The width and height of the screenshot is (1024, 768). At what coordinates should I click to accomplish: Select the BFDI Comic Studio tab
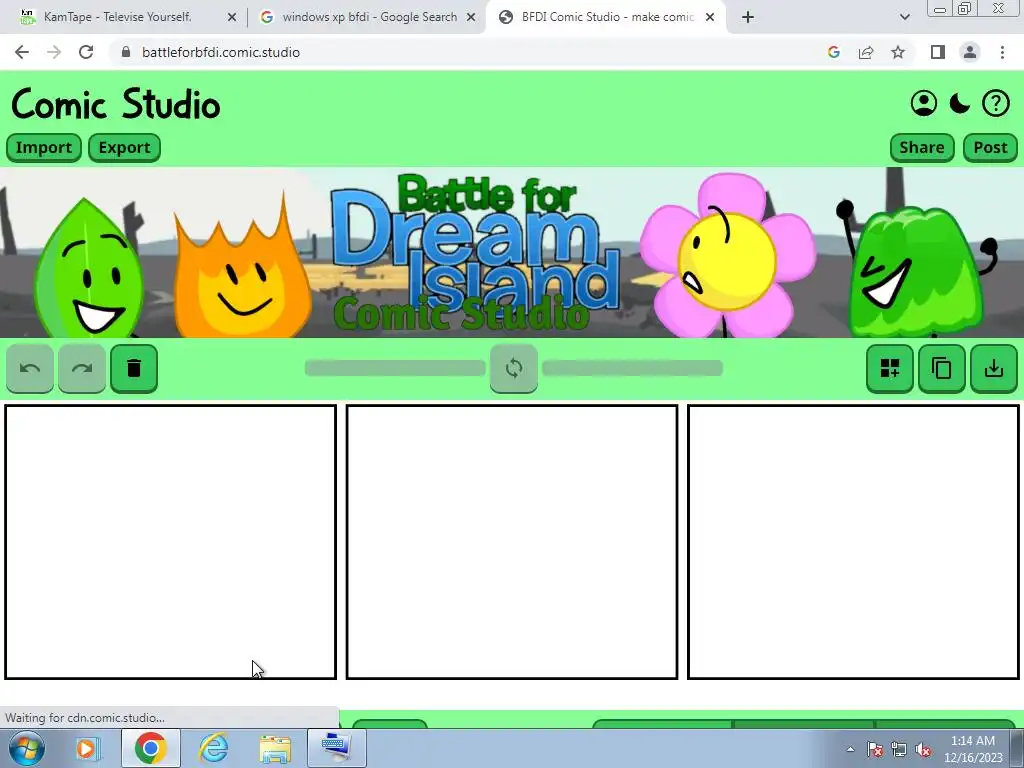pyautogui.click(x=607, y=17)
